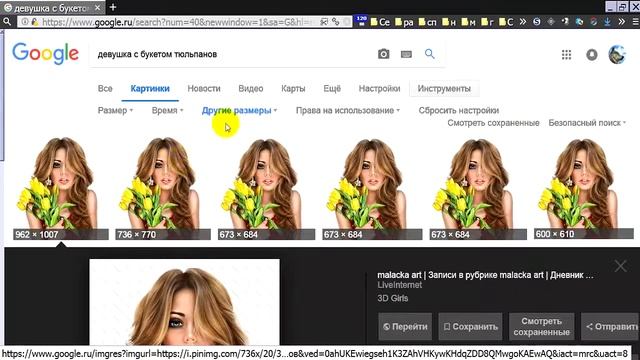Click the Google search text field

234,54
